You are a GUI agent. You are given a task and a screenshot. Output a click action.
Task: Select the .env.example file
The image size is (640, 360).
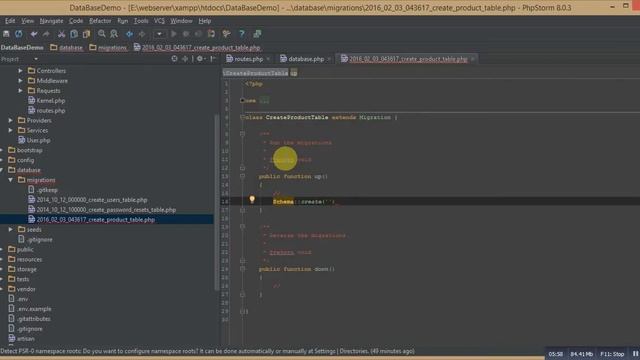30,309
